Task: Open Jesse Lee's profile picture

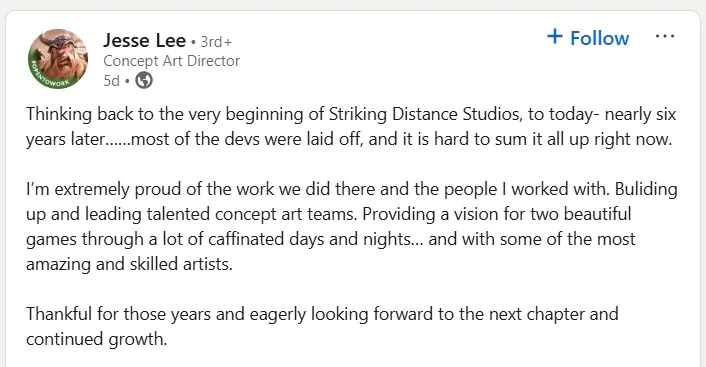Action: 58,59
